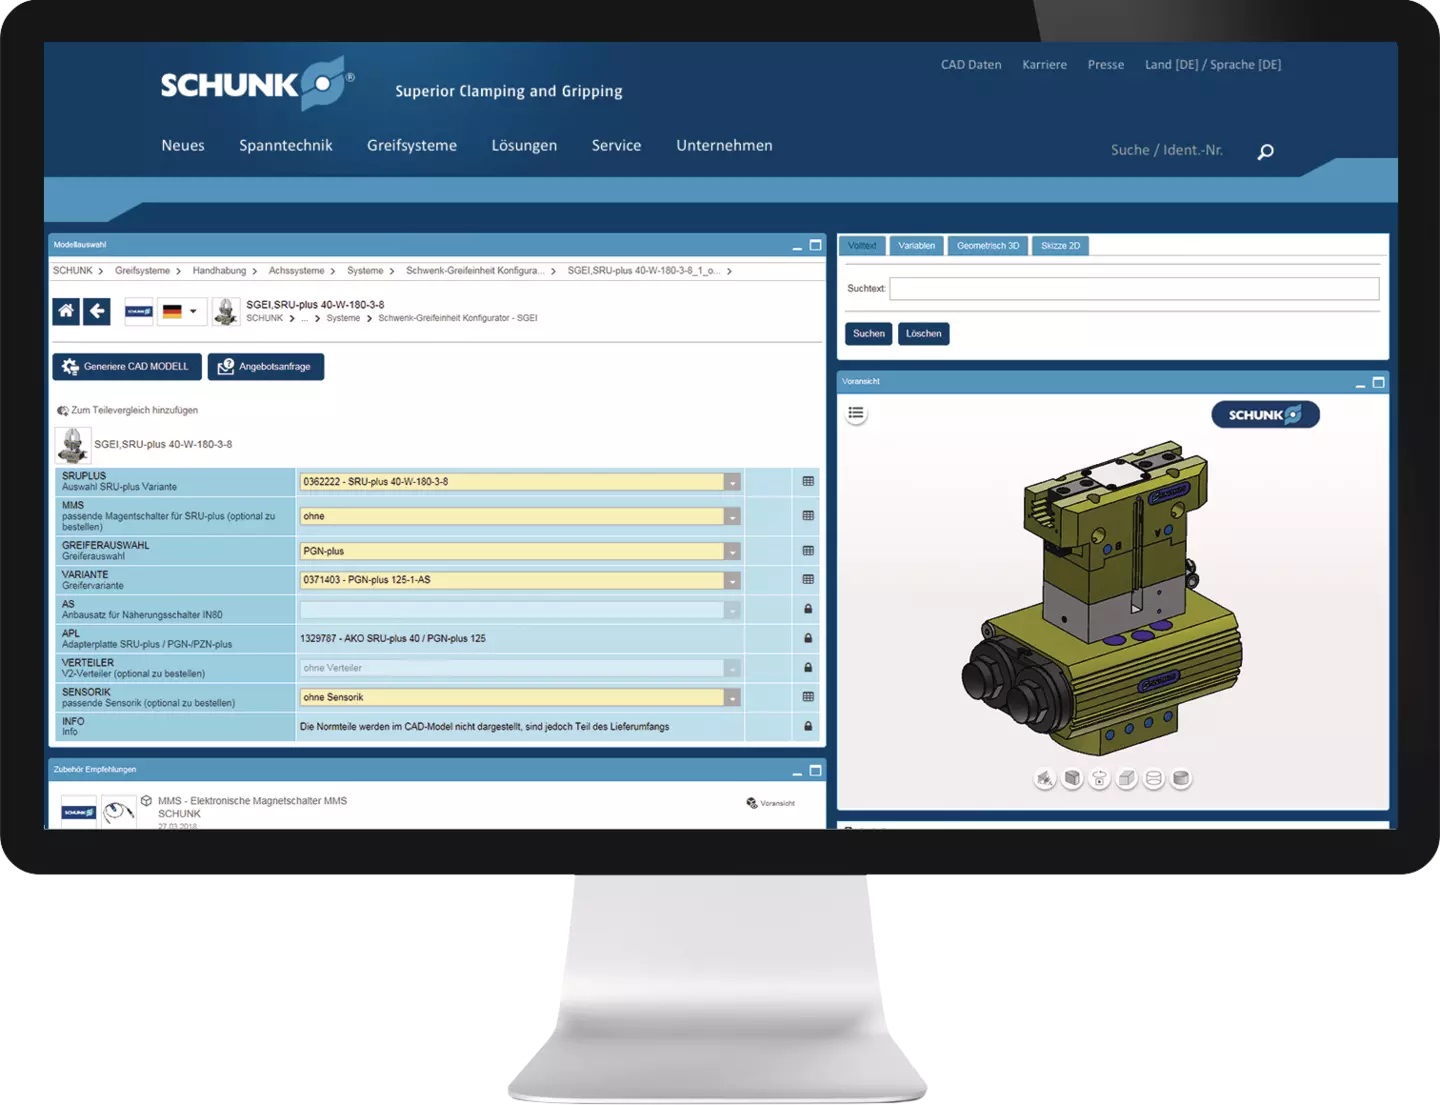The width and height of the screenshot is (1440, 1105).
Task: Click the lock icon next to the AS row
Action: [806, 608]
